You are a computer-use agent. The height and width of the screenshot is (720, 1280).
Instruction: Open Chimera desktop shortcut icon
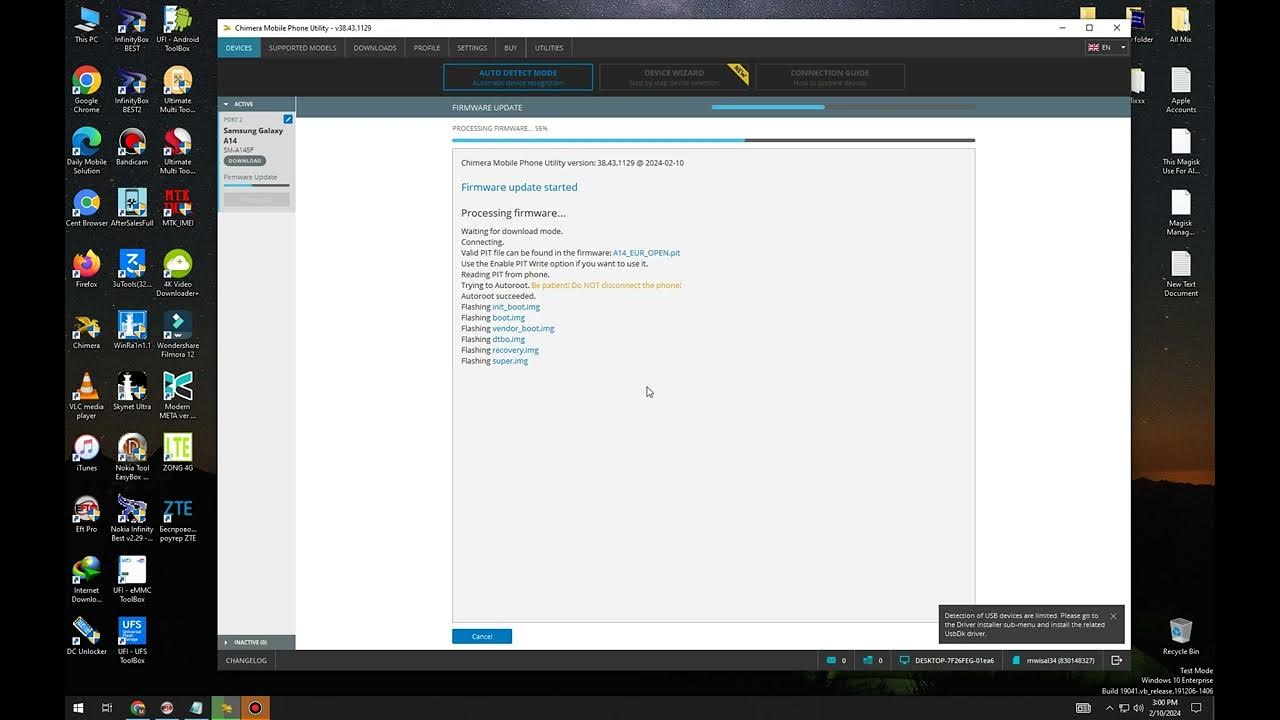click(87, 331)
